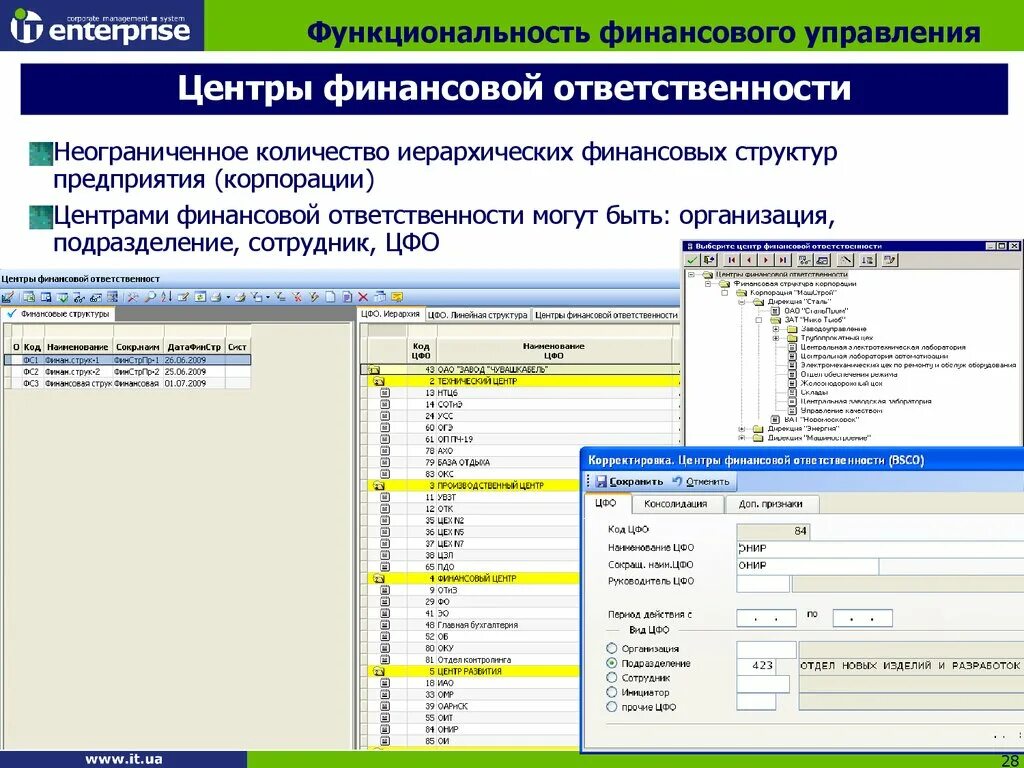
Task: Click the floppy disk icon on Сохранить
Action: (x=601, y=481)
